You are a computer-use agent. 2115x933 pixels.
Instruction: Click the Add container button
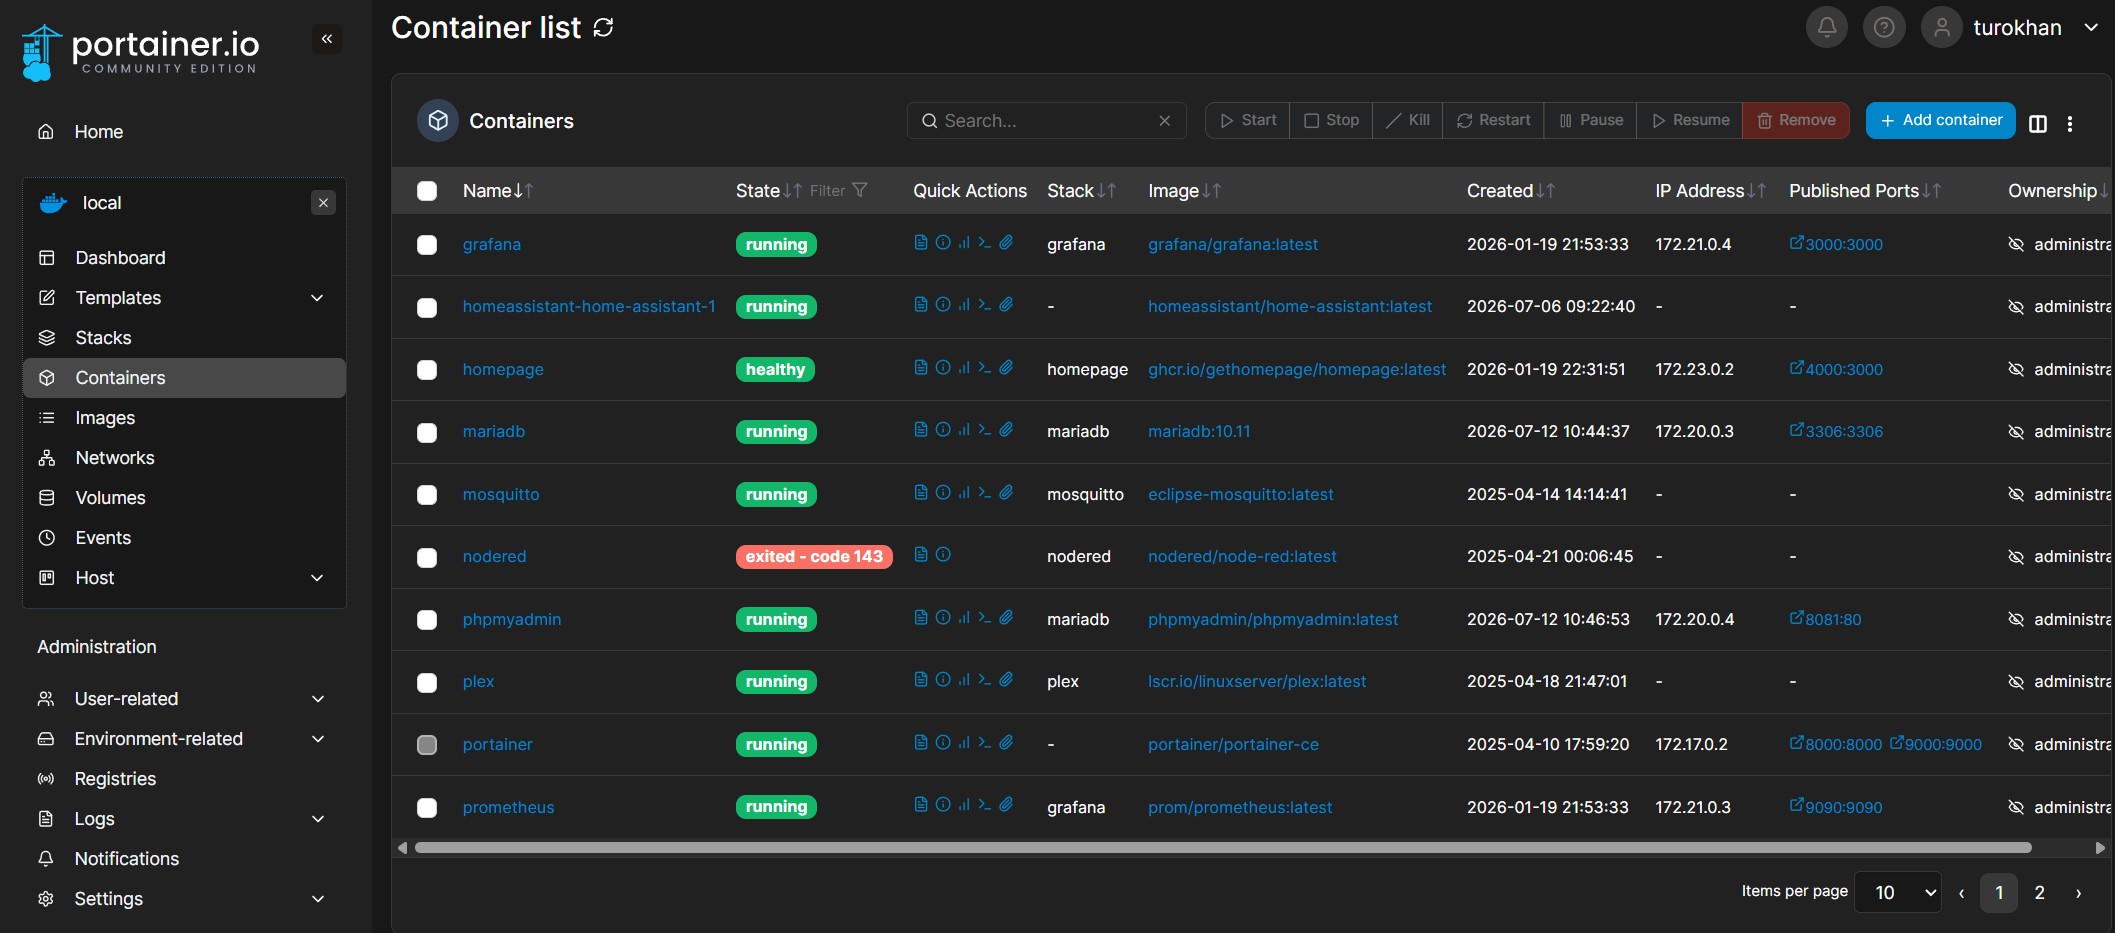[1940, 120]
